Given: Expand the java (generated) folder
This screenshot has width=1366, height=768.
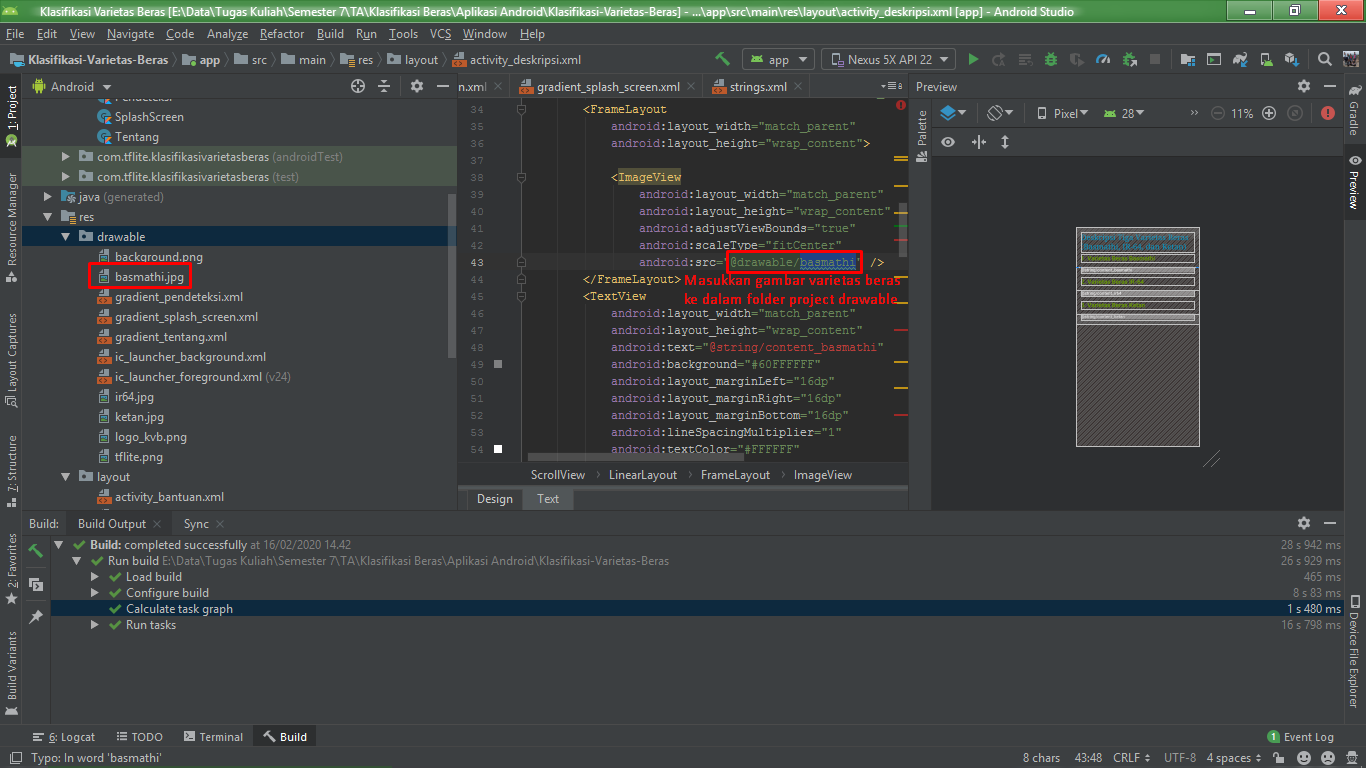Looking at the screenshot, I should pyautogui.click(x=48, y=197).
